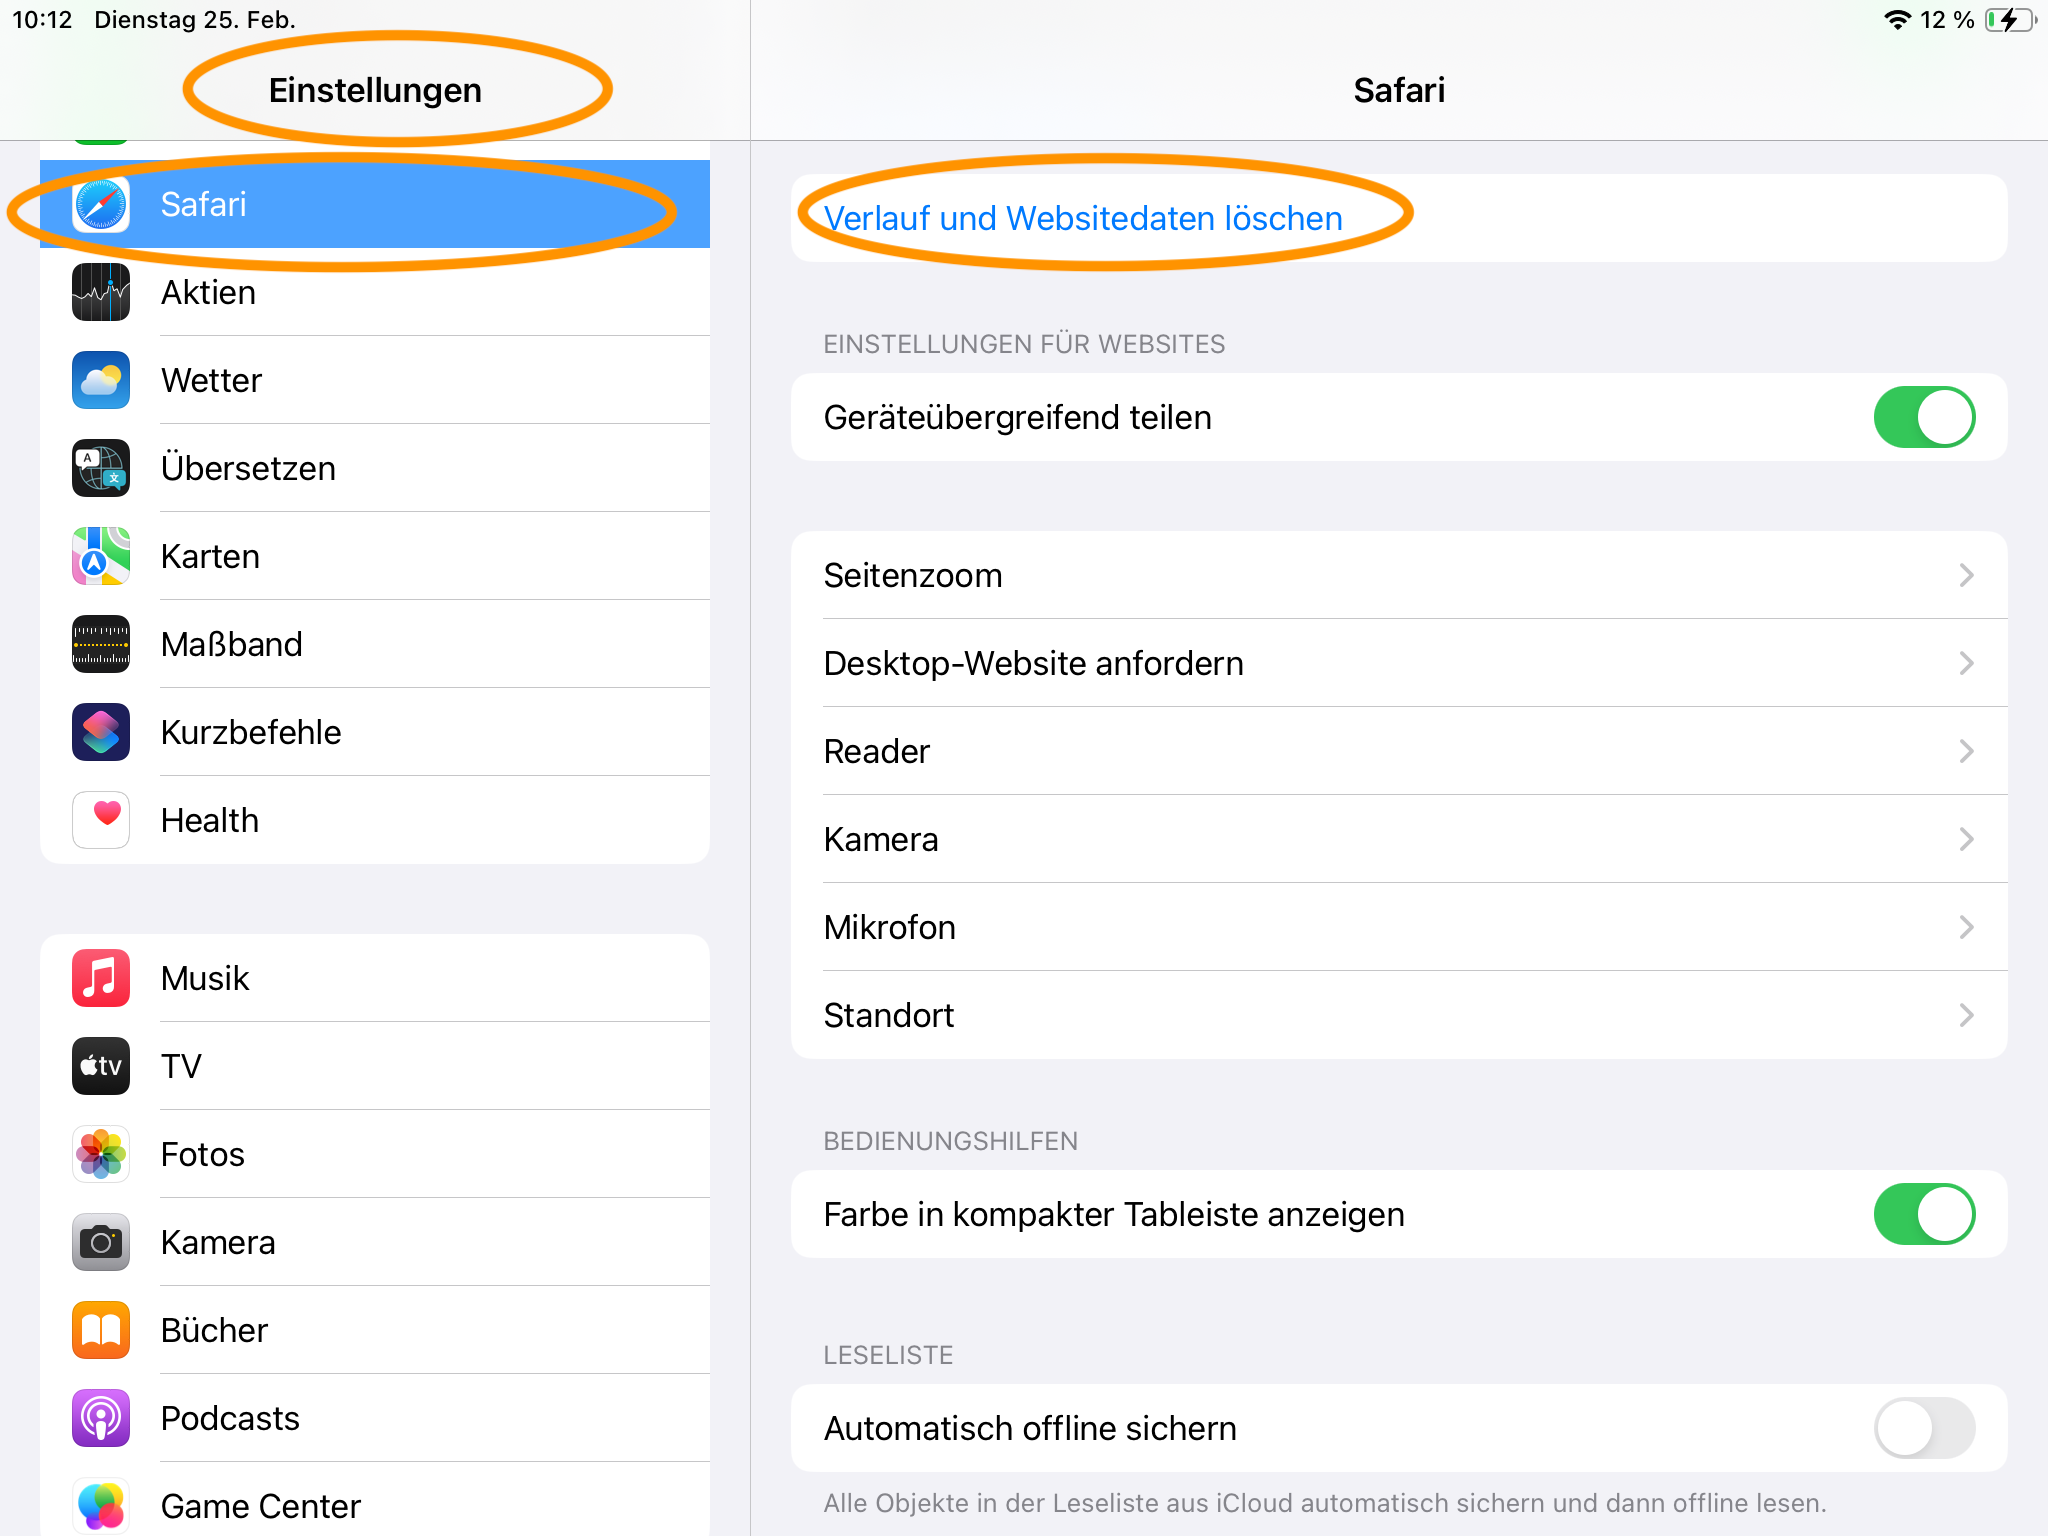Open Game Center settings entry
Viewport: 2048px width, 1536px height.
point(375,1499)
